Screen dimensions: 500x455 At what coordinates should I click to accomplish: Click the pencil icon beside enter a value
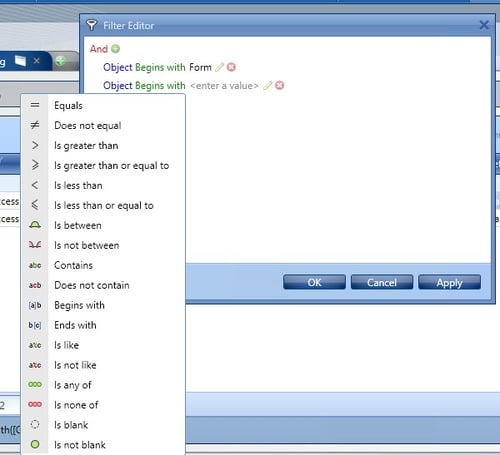tap(268, 86)
